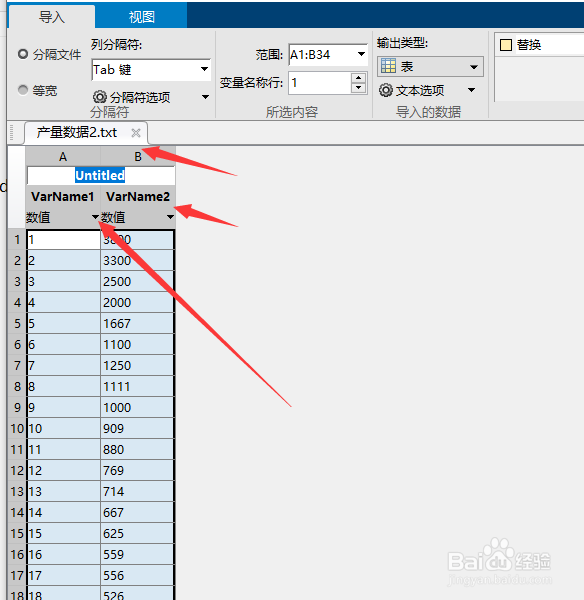
Task: Click the VarName1 variable name
Action: pos(63,197)
